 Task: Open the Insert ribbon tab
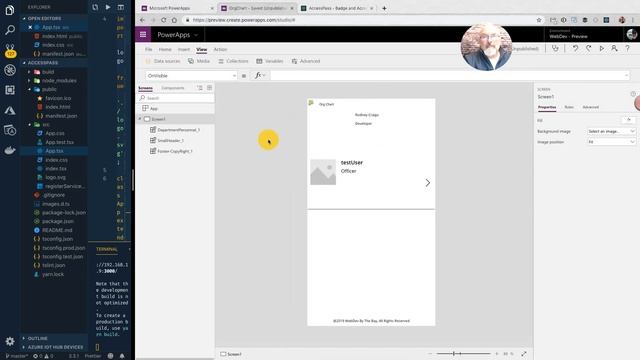point(184,49)
